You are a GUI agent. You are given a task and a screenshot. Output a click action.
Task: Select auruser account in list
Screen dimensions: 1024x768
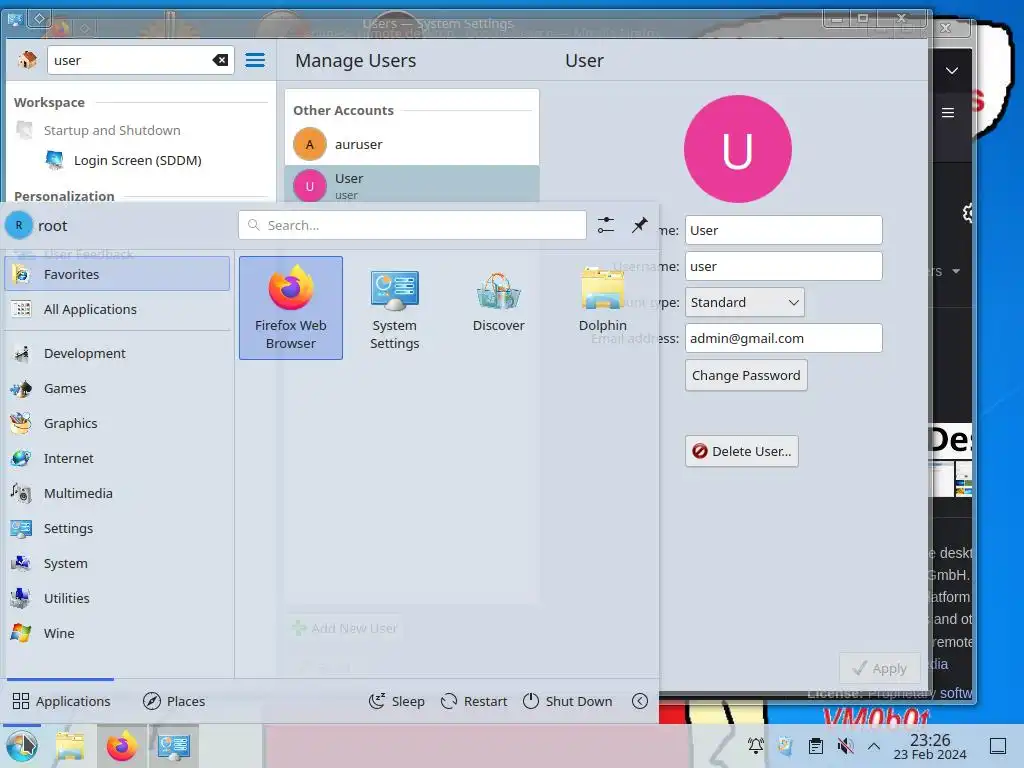411,144
